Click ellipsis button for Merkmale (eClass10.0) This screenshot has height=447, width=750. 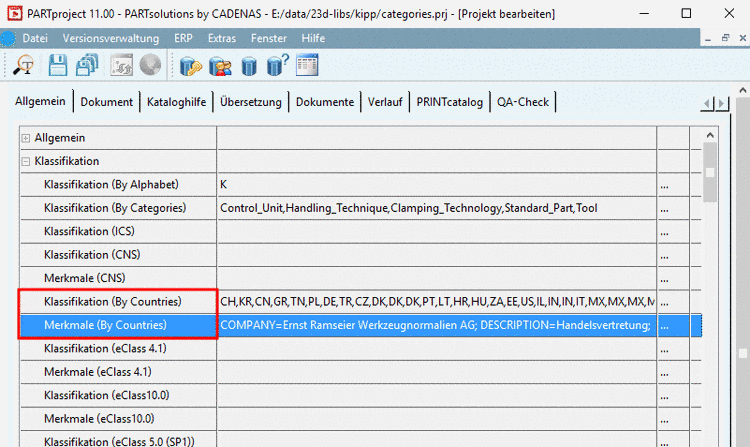tap(664, 419)
